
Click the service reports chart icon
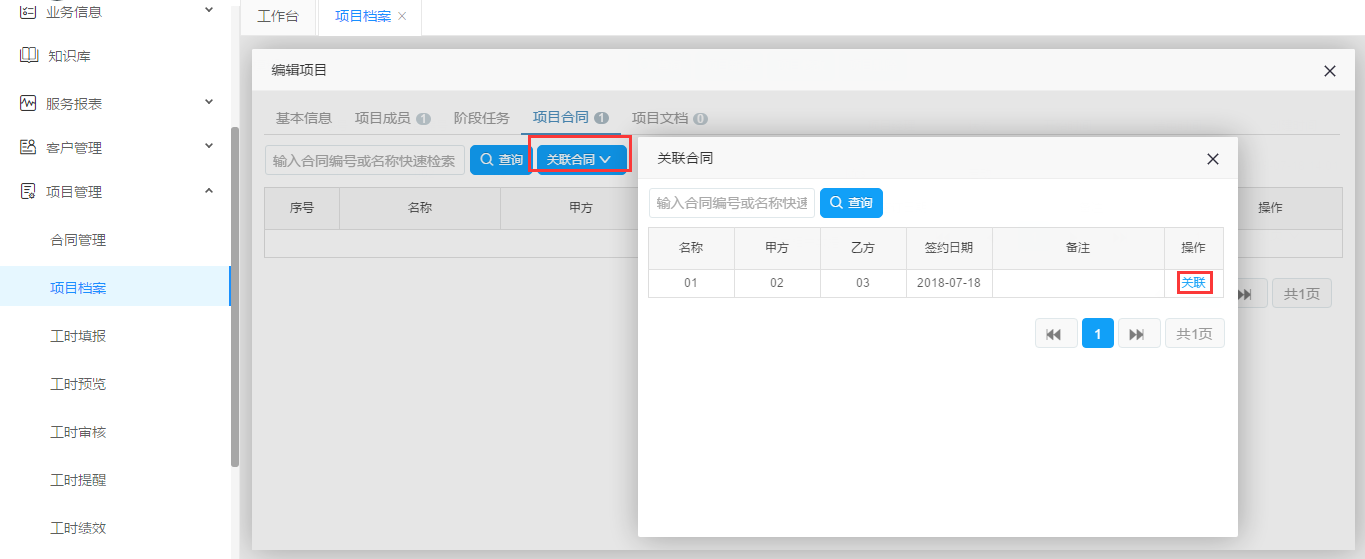(29, 103)
